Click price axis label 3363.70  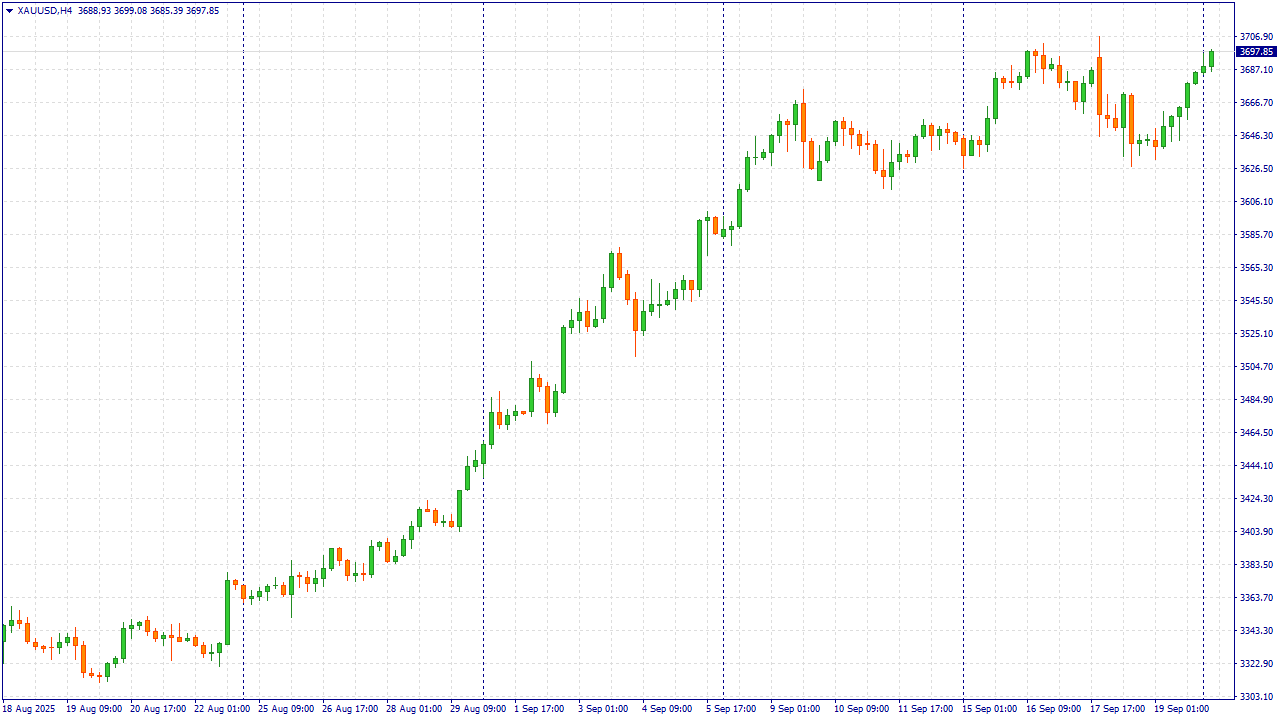[x=1256, y=598]
